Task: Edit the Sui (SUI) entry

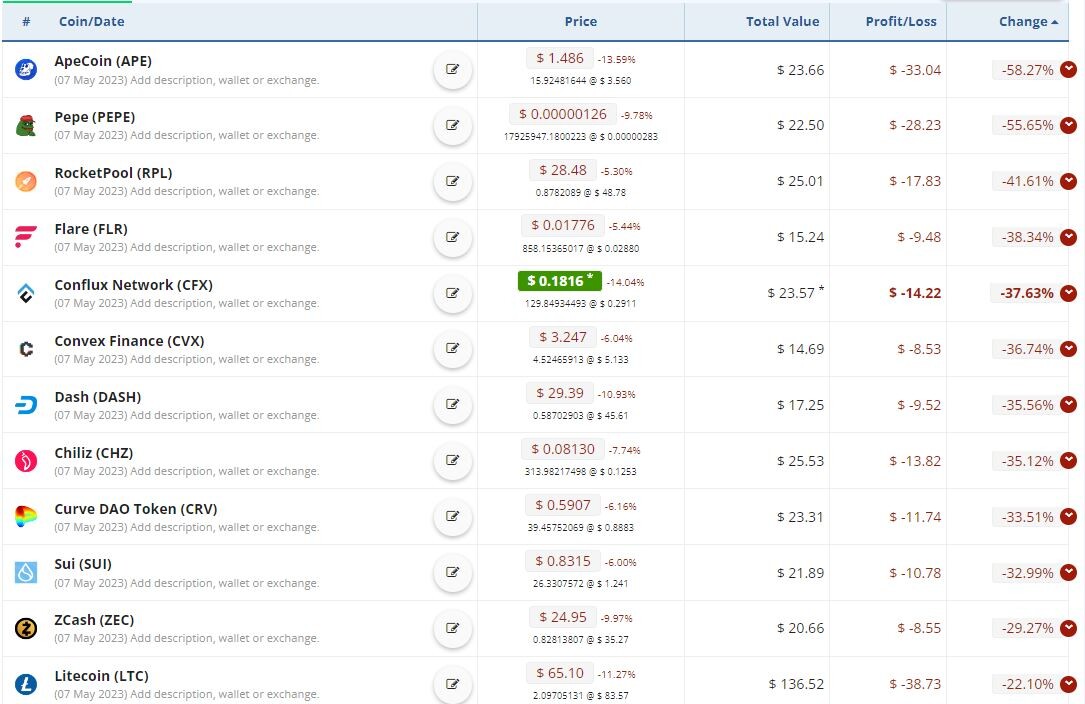Action: pyautogui.click(x=453, y=572)
